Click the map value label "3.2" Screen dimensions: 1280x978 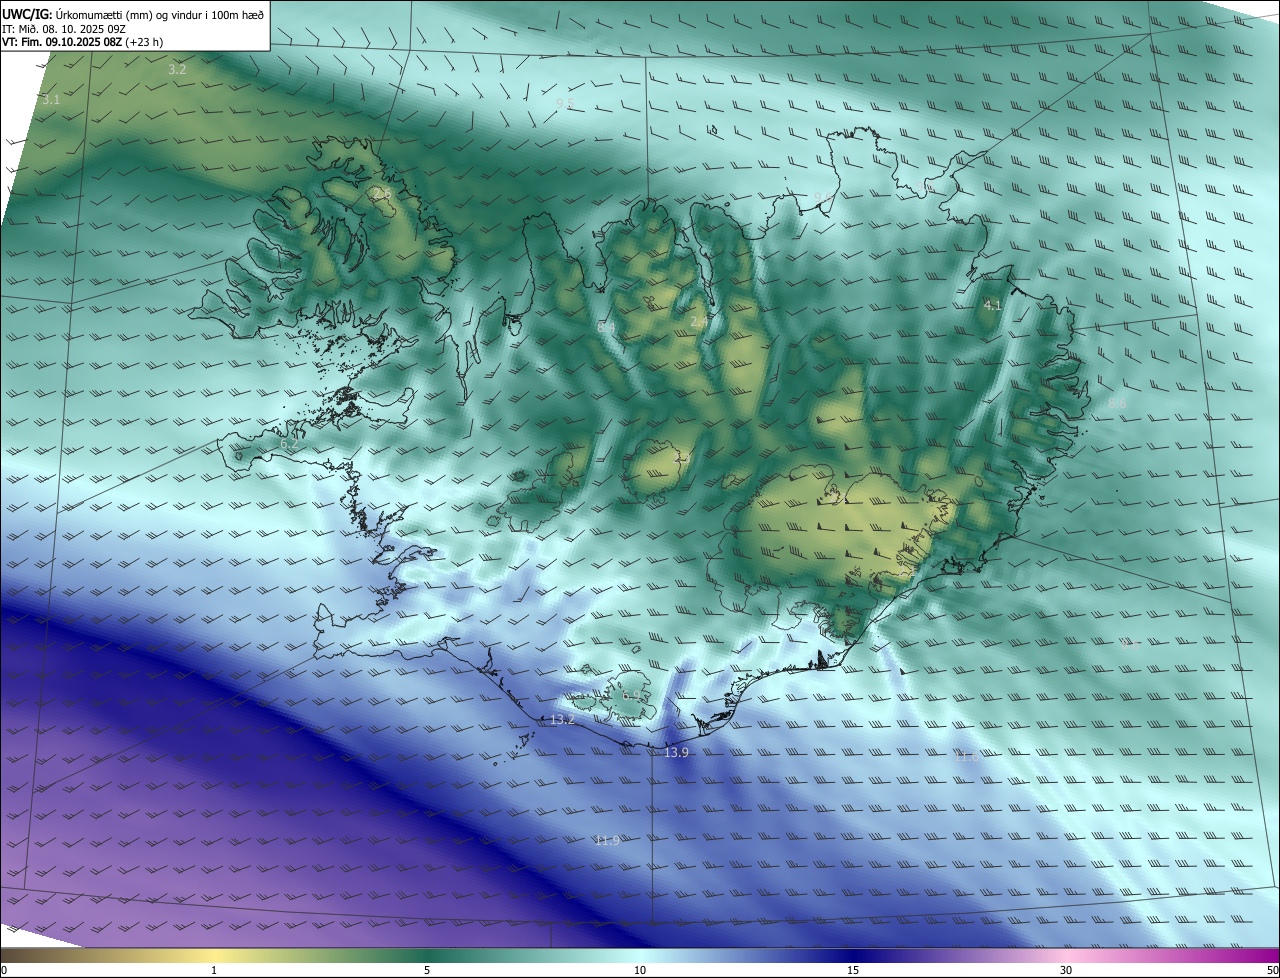tap(177, 70)
